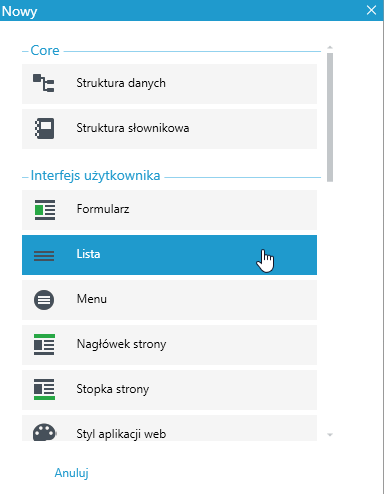Choose the Struktura słownikowa label
384x494 pixels.
click(133, 128)
